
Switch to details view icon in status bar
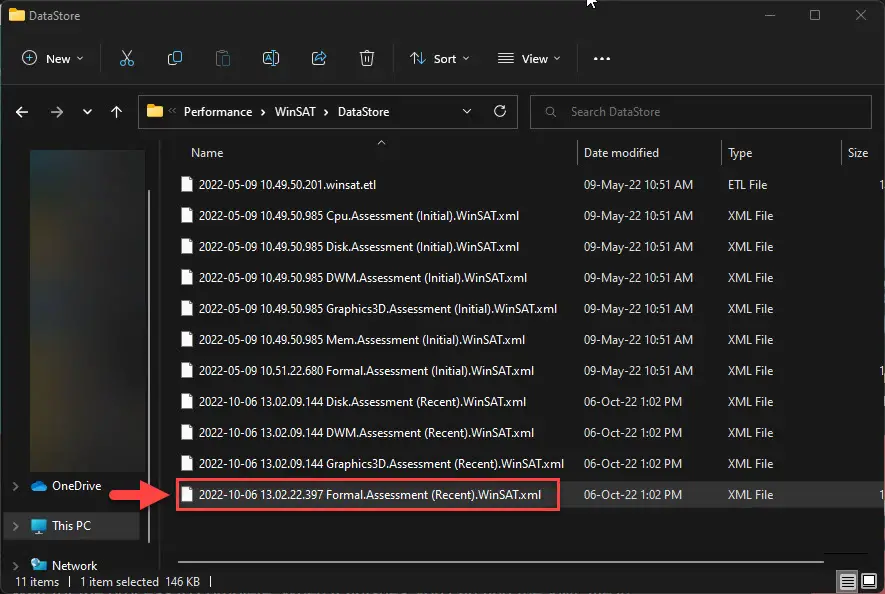coord(847,581)
